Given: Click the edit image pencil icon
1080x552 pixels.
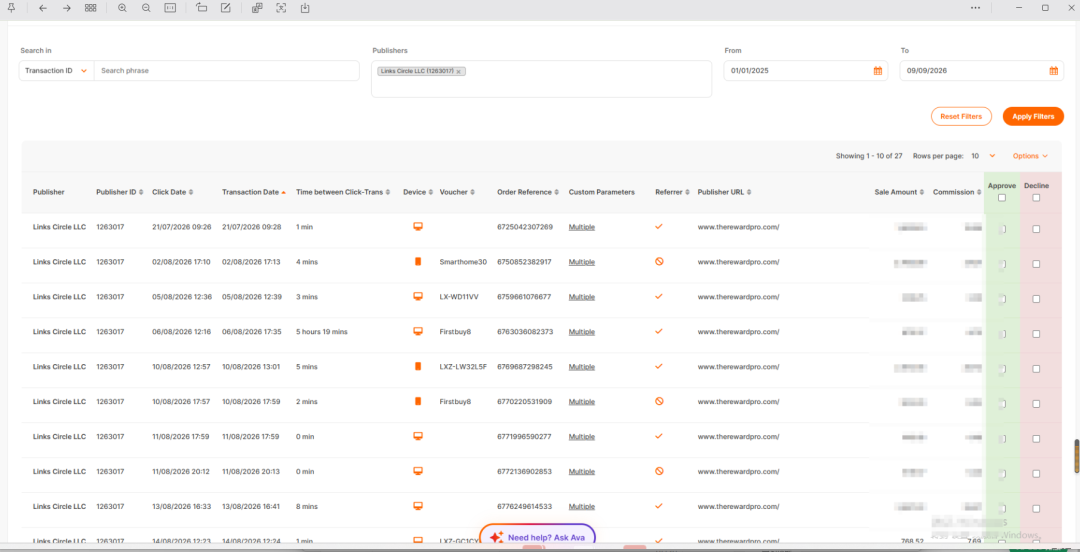Looking at the screenshot, I should 225,8.
